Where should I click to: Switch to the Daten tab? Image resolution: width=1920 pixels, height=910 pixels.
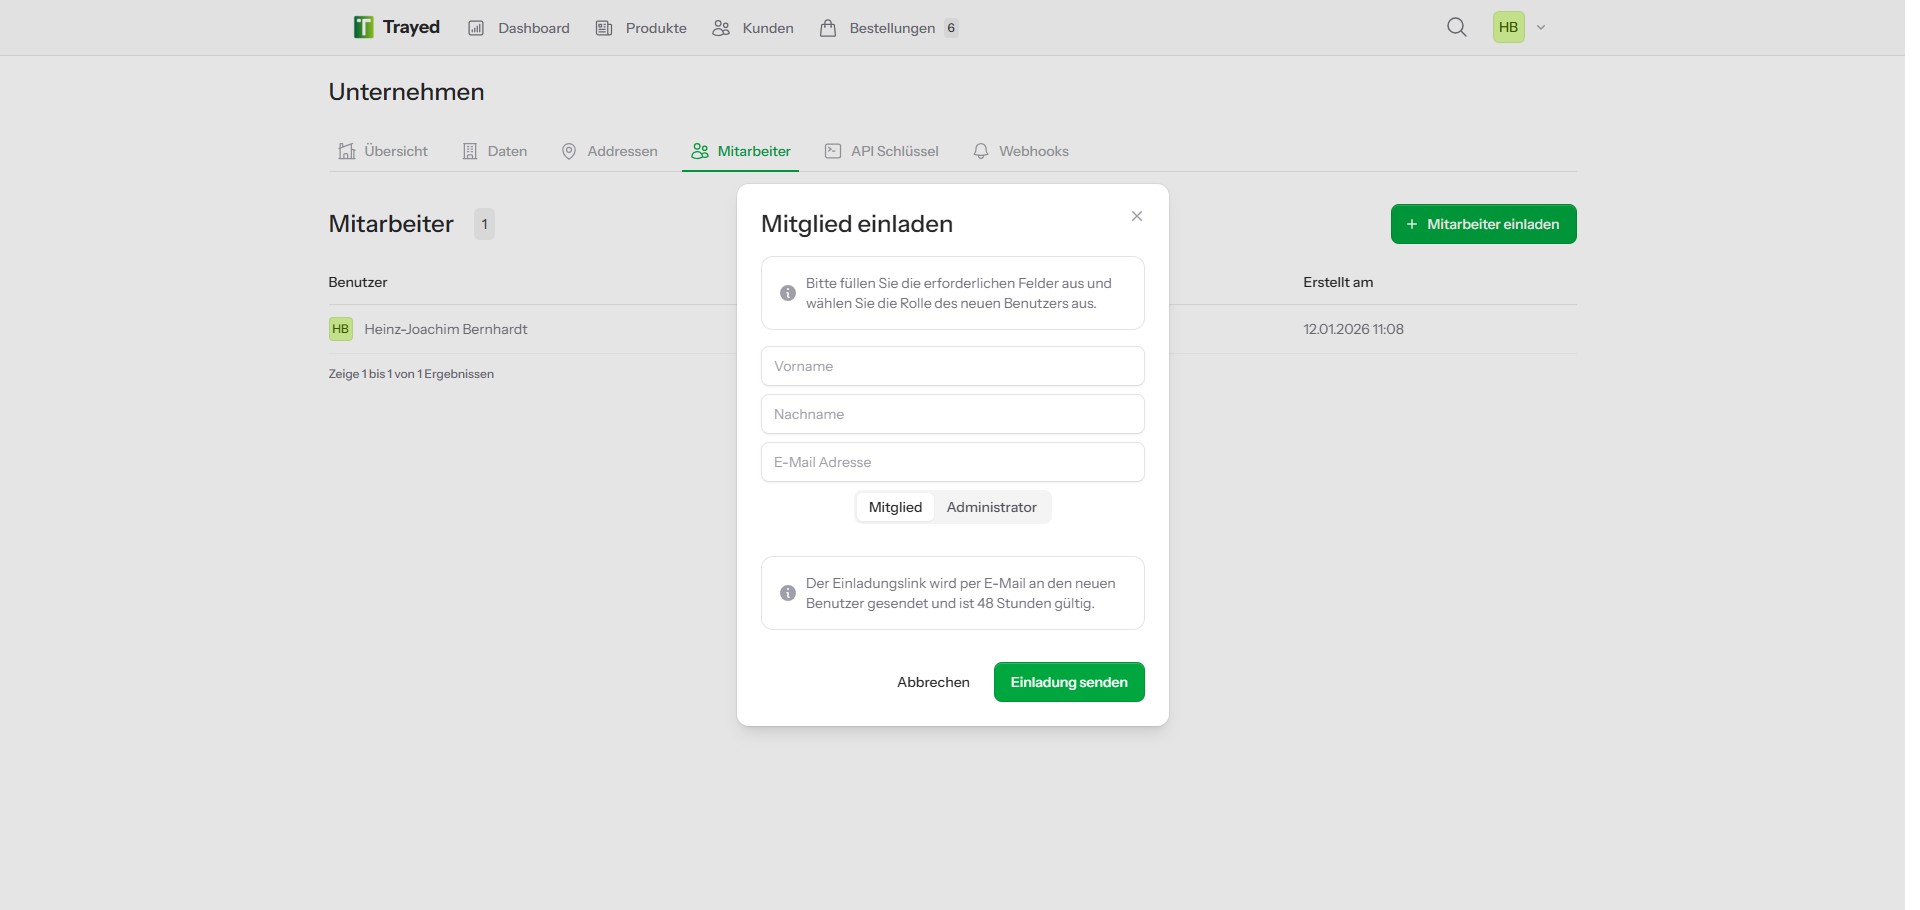tap(495, 151)
